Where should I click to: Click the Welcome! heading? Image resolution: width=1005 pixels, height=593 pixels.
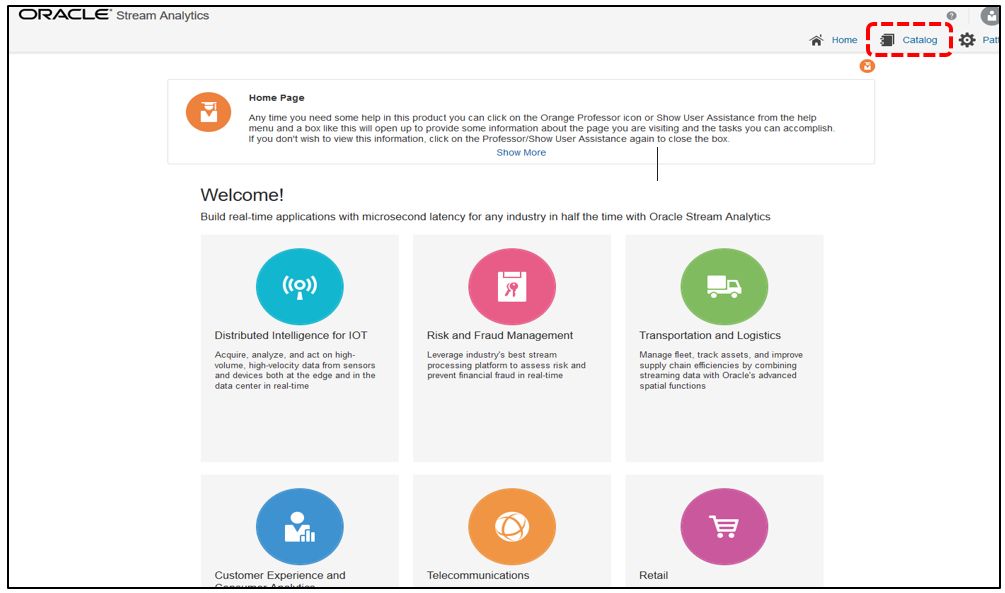242,195
